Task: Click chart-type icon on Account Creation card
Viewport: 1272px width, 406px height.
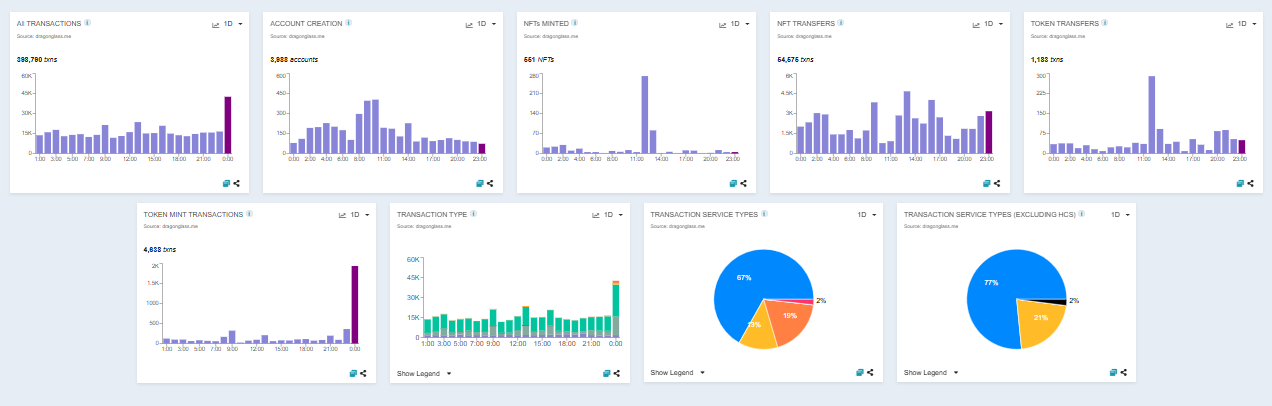Action: point(469,24)
